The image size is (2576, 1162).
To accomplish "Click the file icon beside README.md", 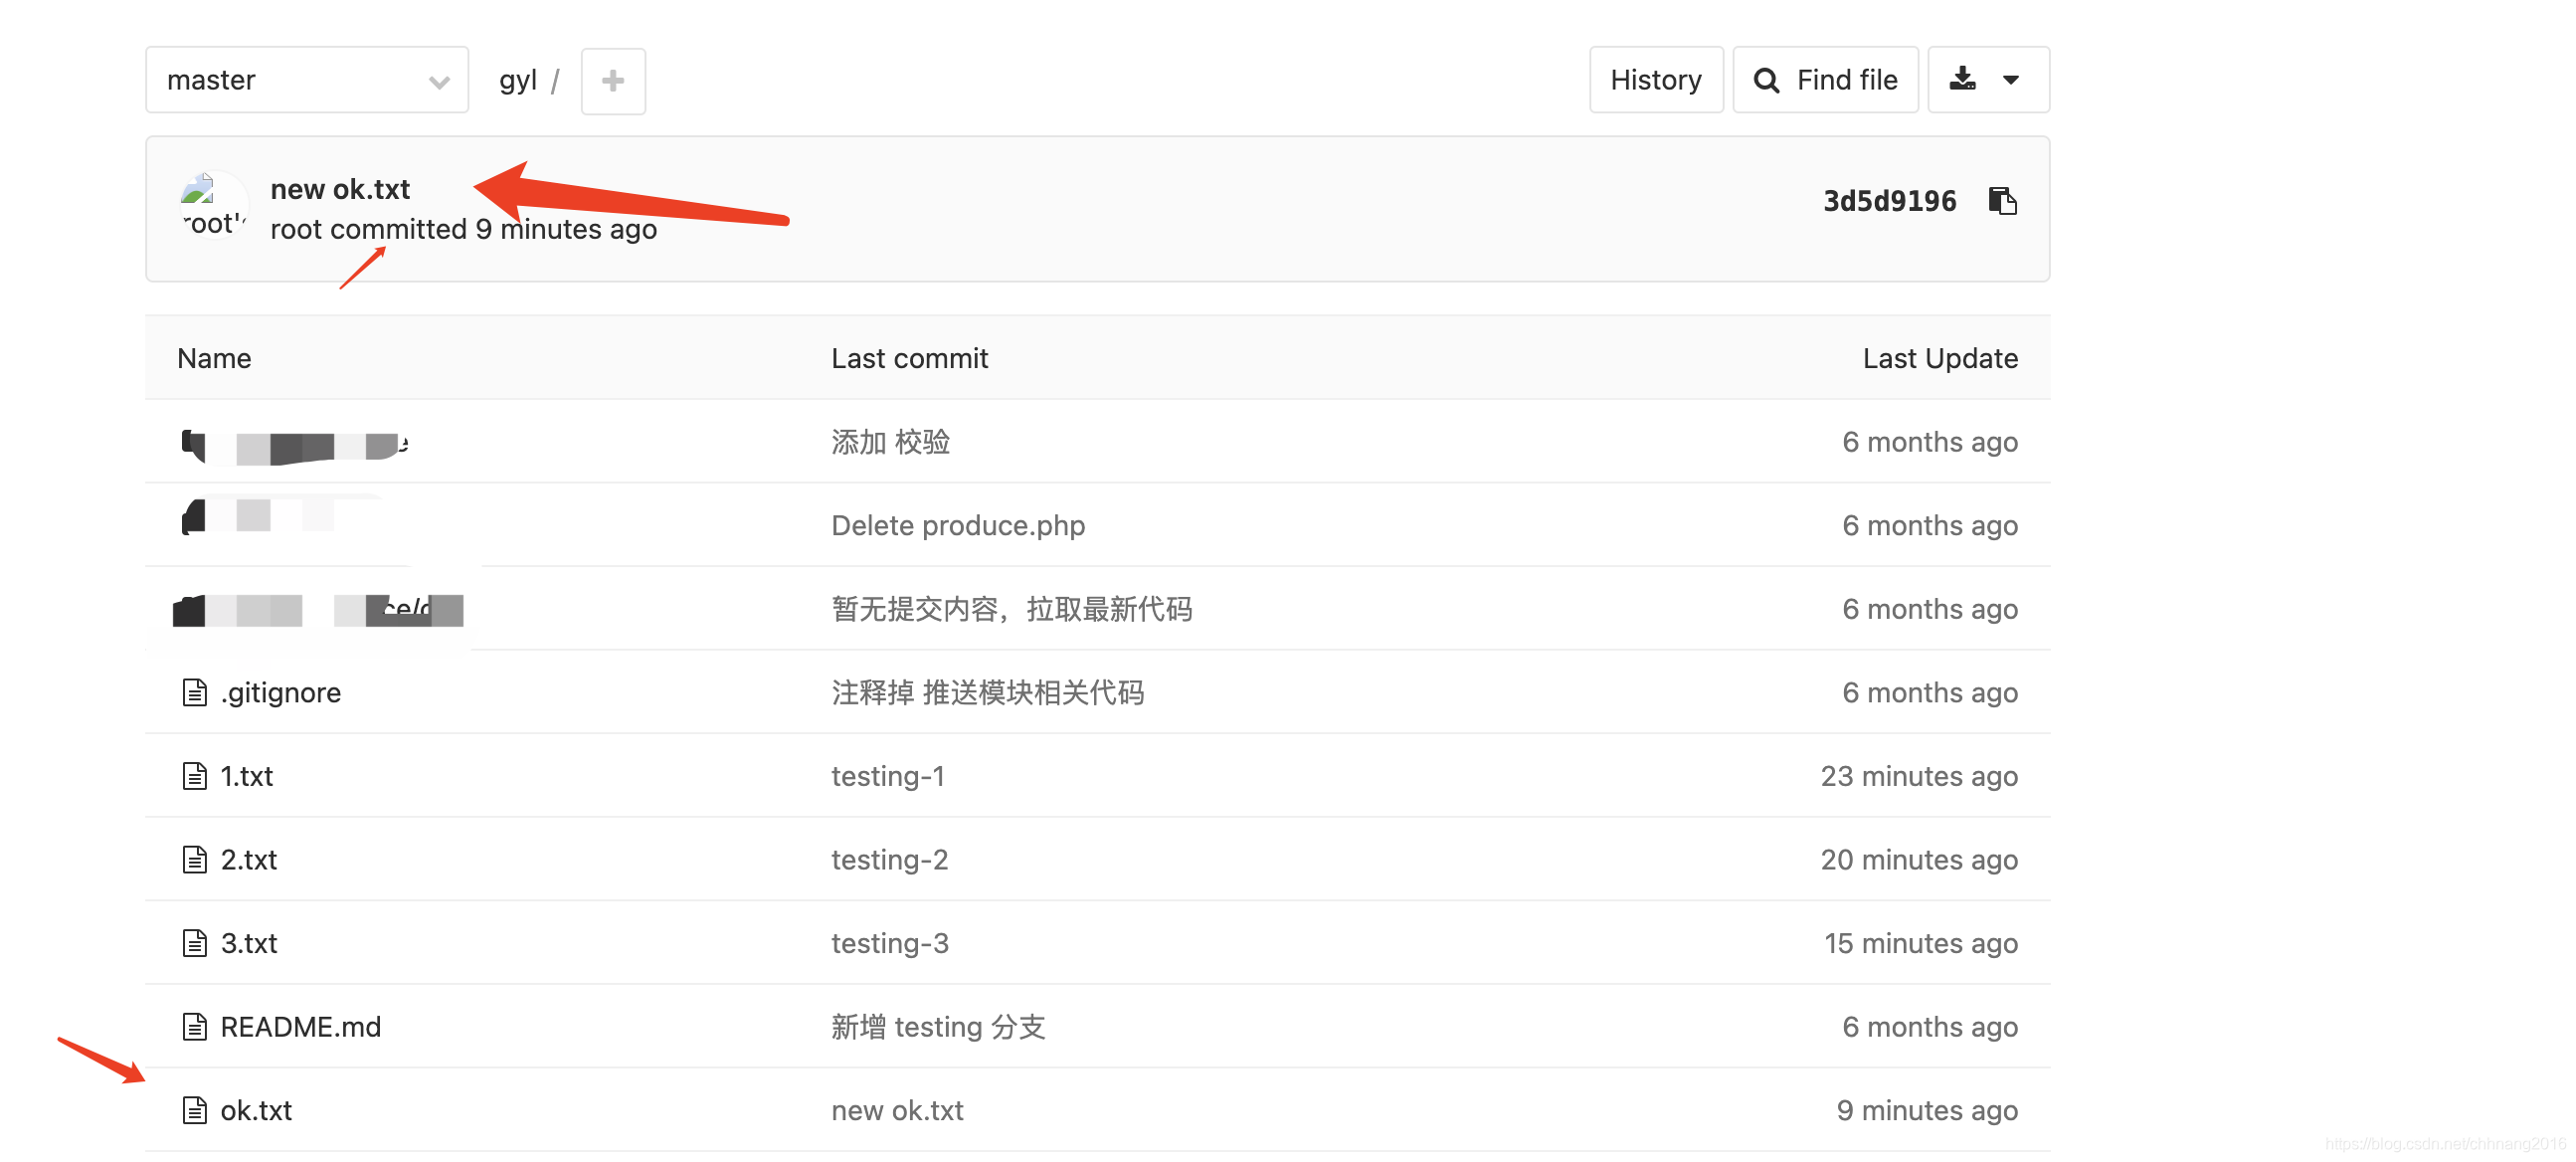I will click(194, 1026).
